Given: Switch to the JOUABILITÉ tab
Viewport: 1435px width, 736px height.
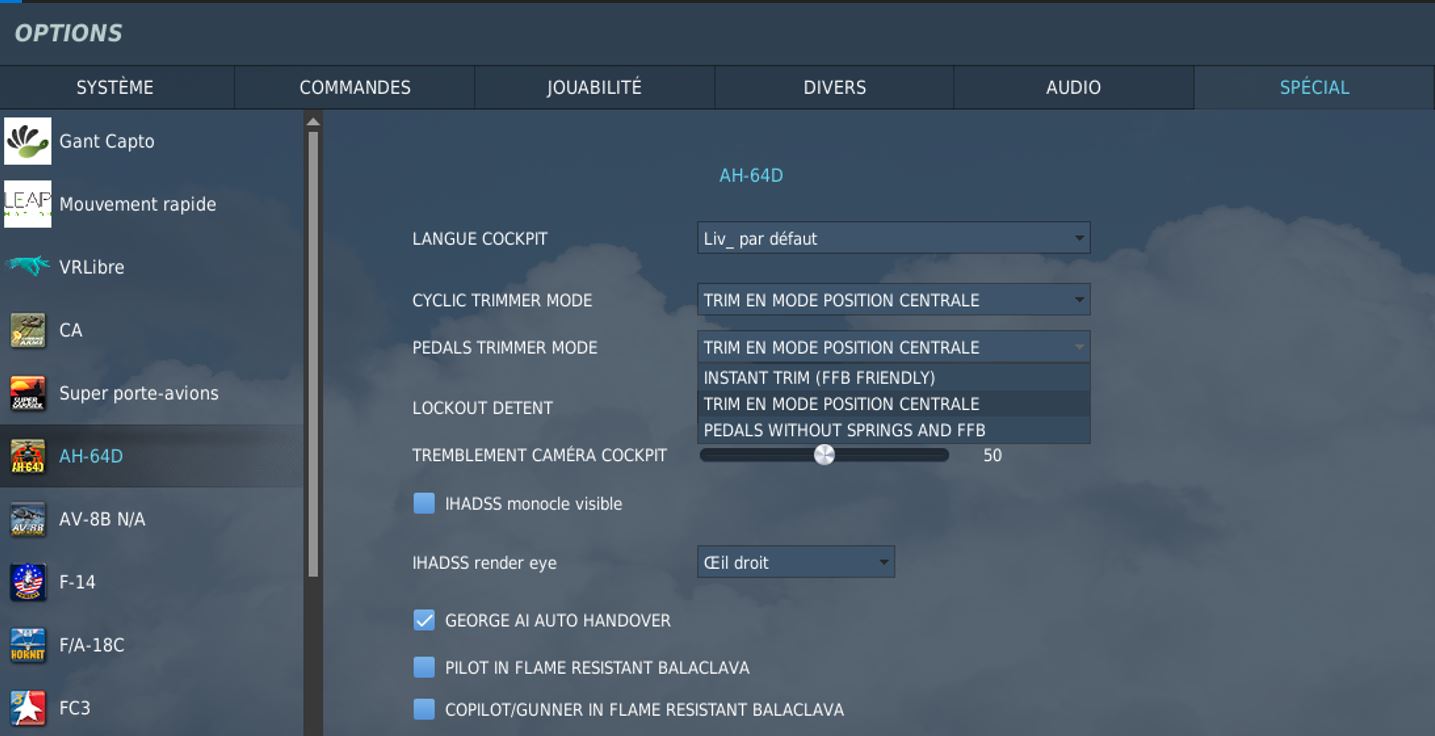Looking at the screenshot, I should pyautogui.click(x=594, y=87).
